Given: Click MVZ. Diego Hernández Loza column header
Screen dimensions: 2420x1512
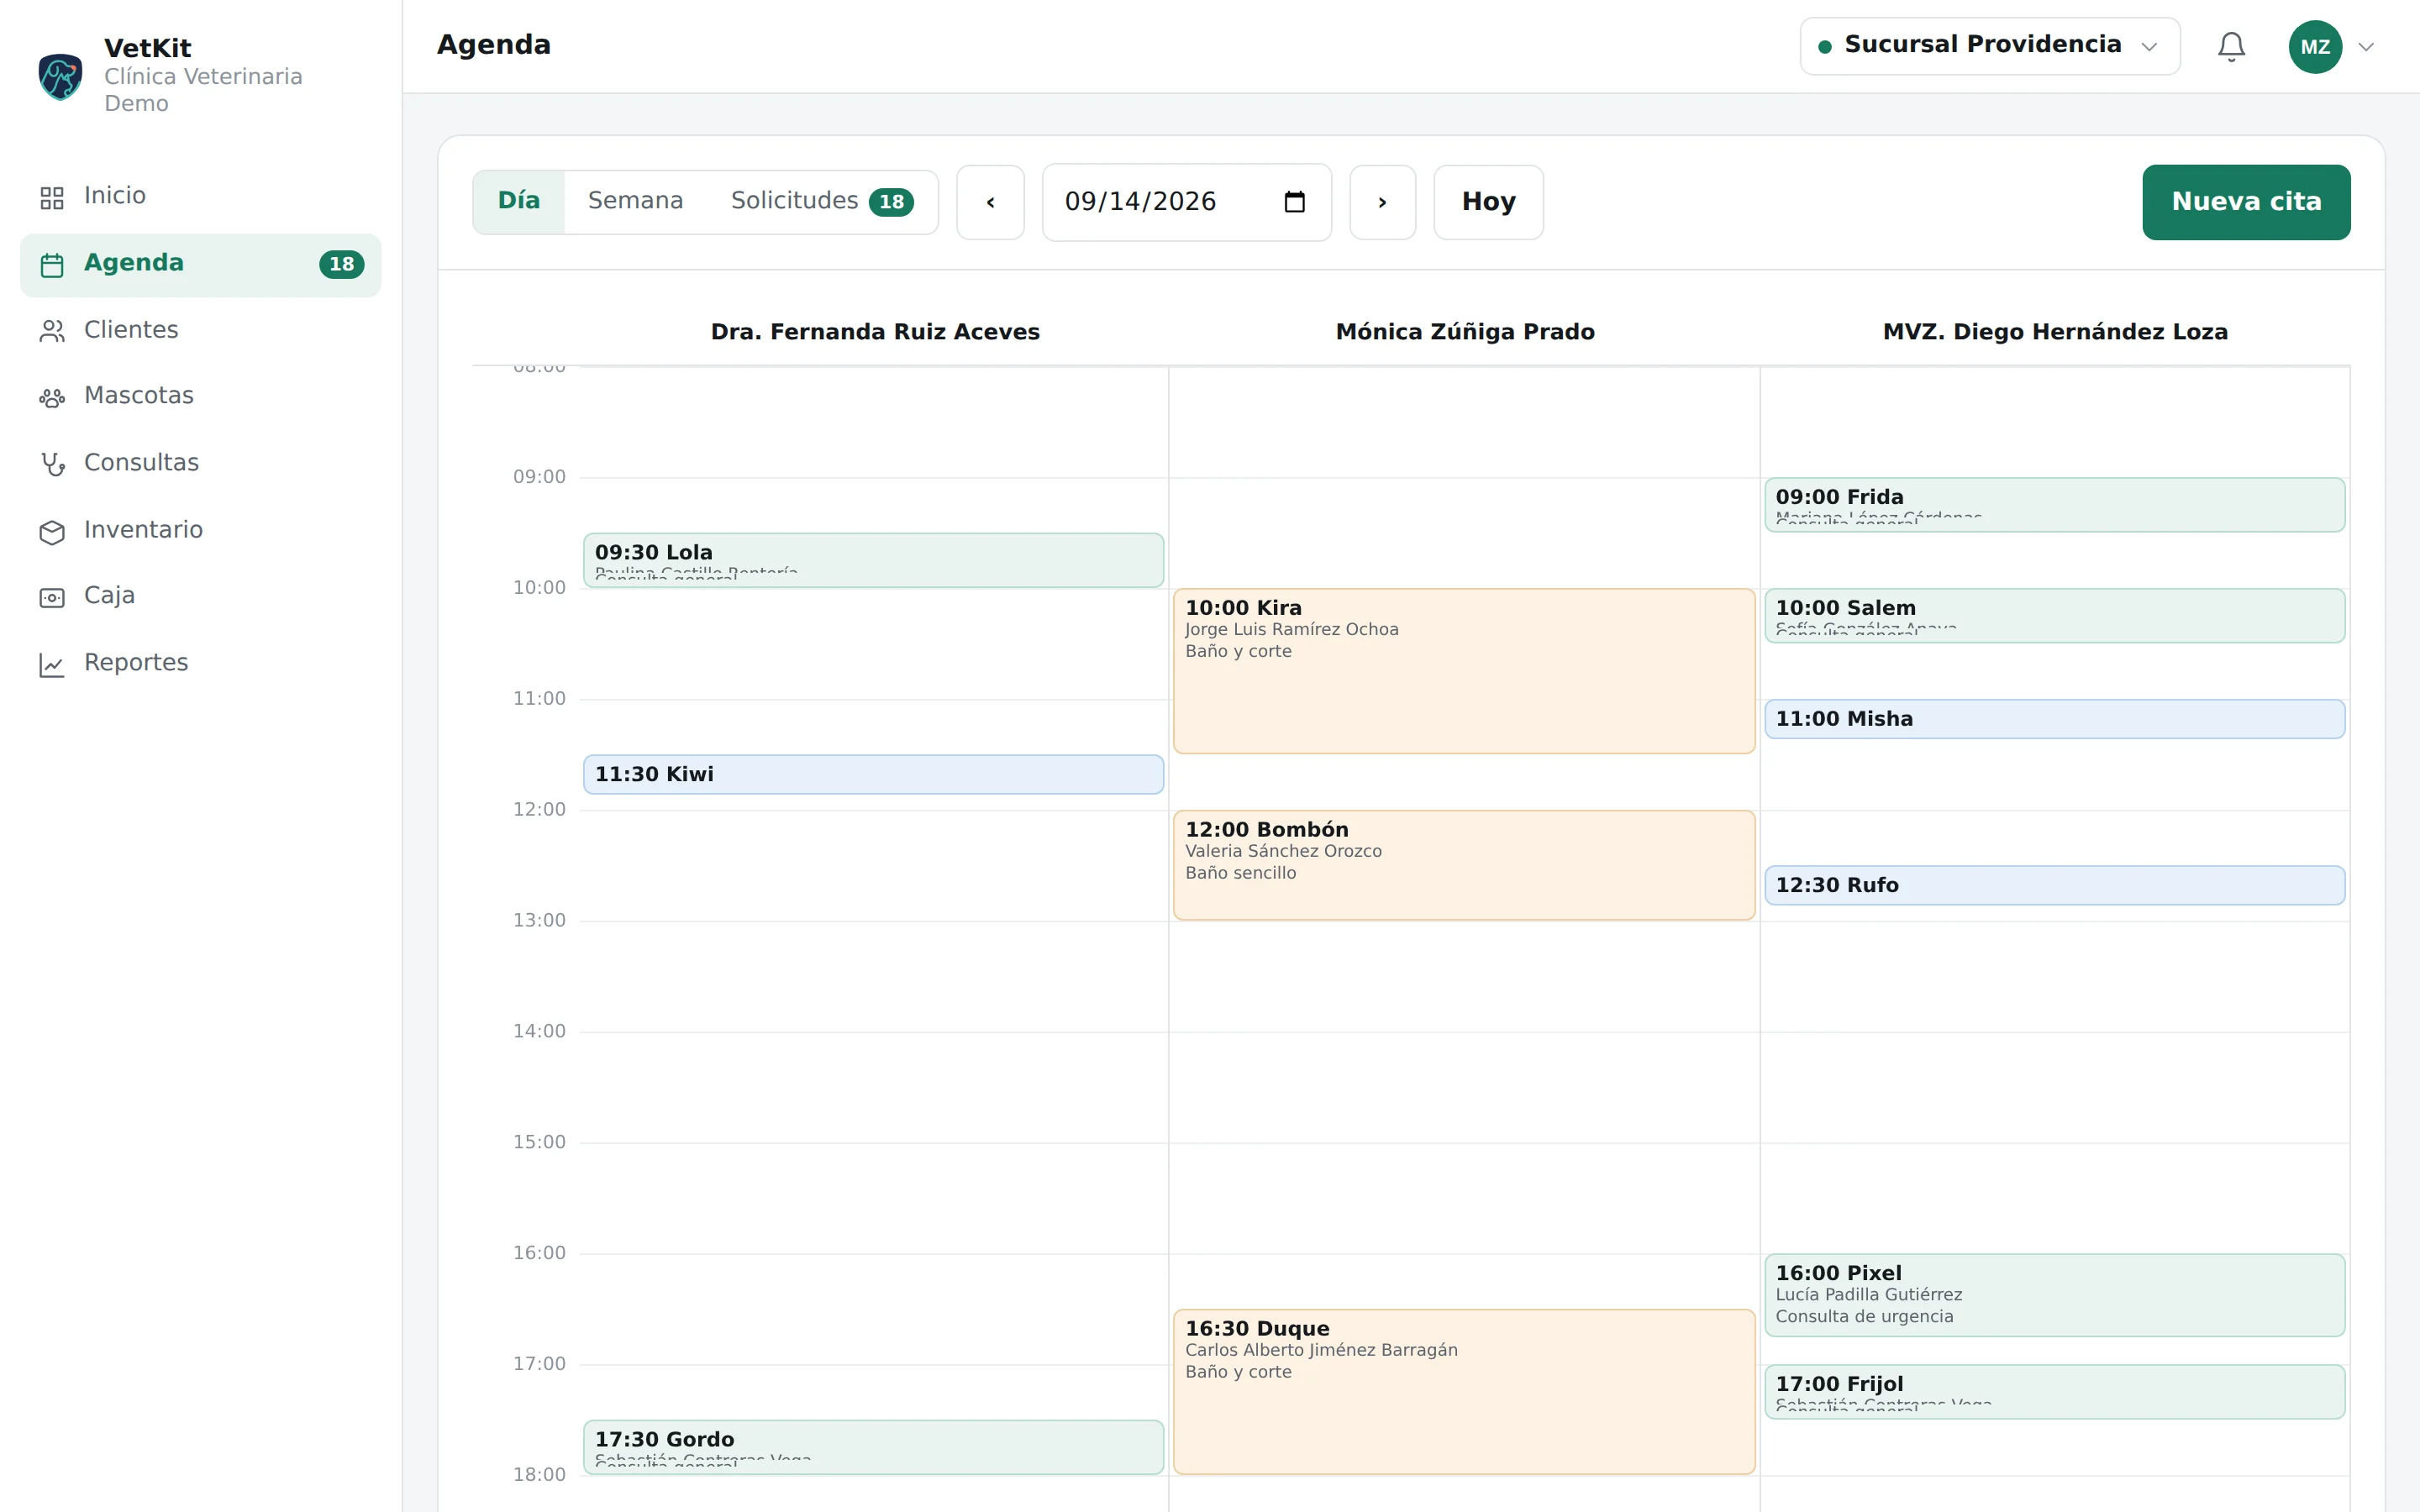Looking at the screenshot, I should point(2055,332).
